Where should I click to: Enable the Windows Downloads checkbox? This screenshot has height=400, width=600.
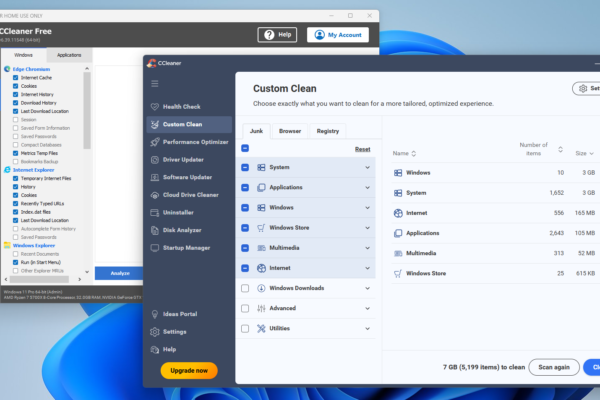point(245,288)
